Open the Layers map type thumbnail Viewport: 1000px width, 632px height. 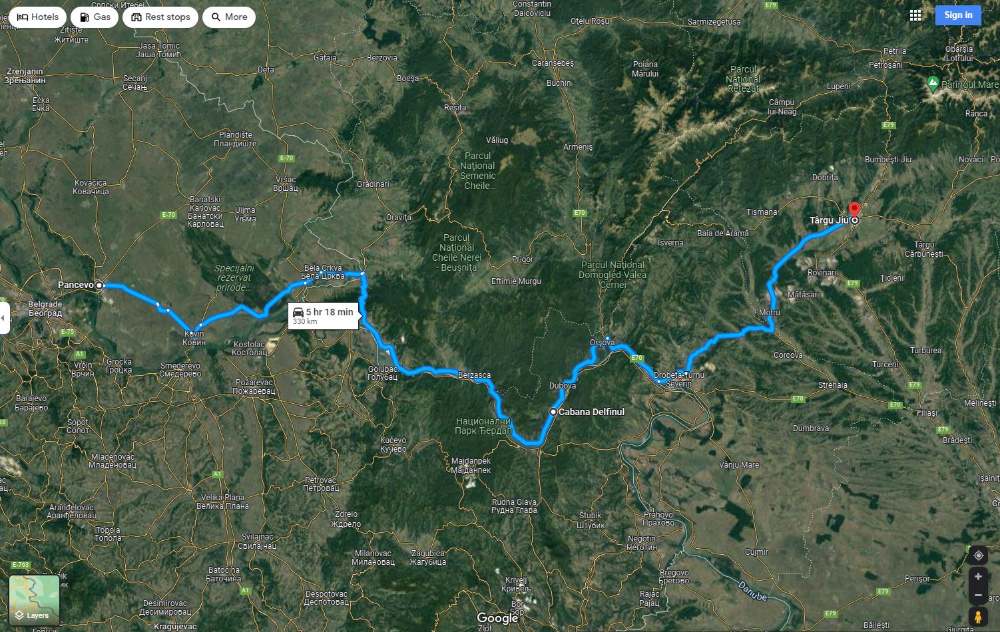point(34,599)
